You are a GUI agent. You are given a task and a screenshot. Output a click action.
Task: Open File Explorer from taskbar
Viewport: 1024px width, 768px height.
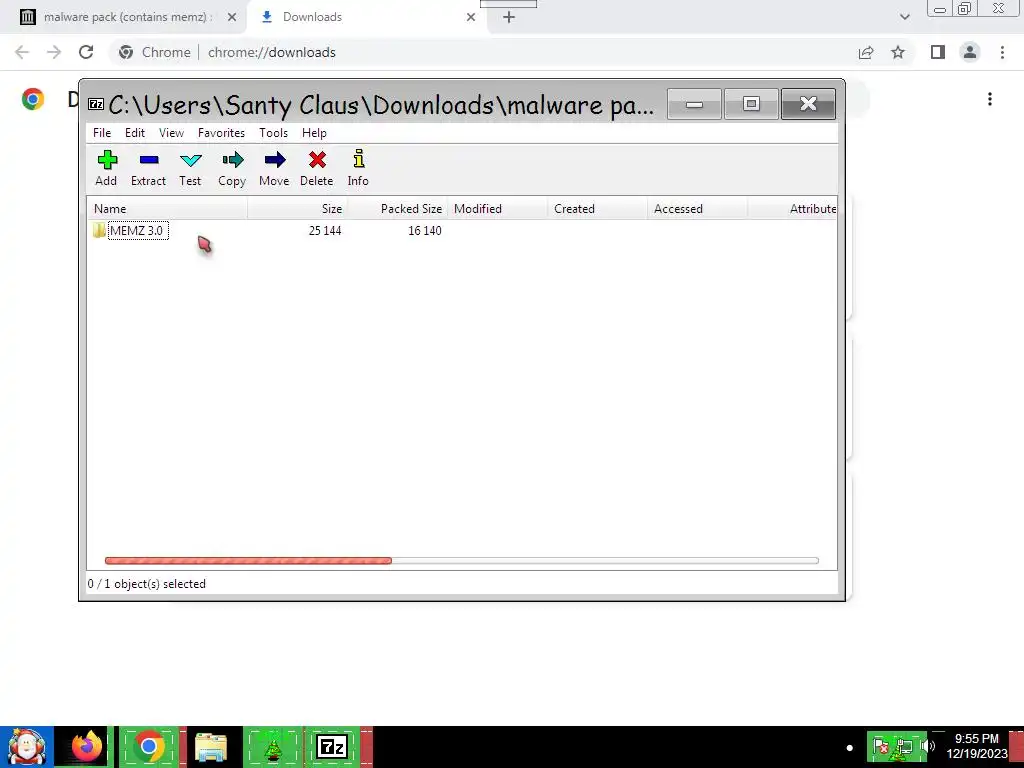pyautogui.click(x=210, y=747)
